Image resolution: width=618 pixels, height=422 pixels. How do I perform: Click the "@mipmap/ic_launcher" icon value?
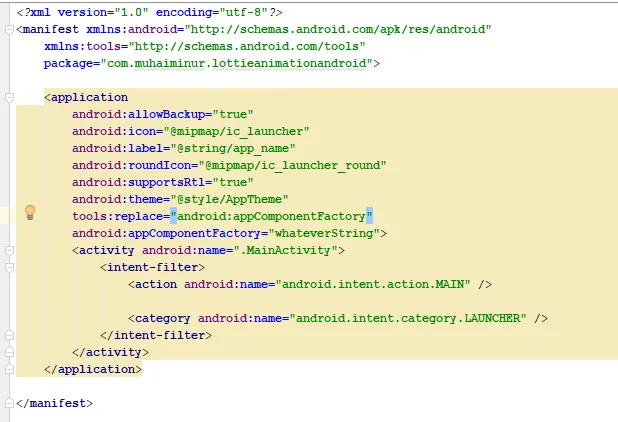coord(236,131)
